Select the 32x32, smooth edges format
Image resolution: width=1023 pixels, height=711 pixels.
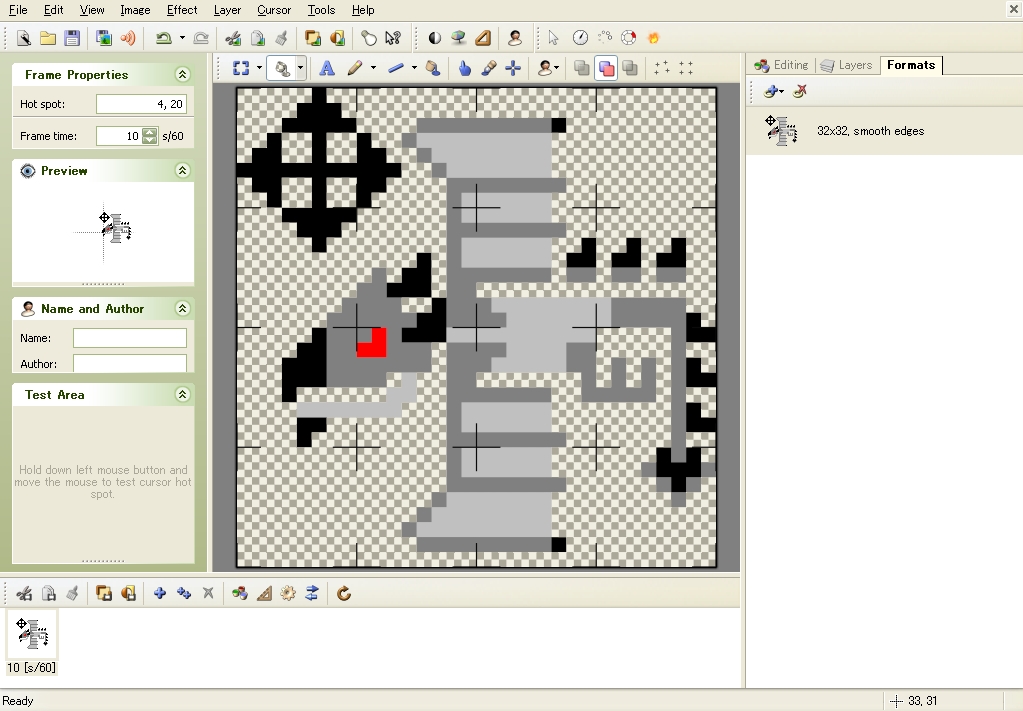(x=884, y=131)
